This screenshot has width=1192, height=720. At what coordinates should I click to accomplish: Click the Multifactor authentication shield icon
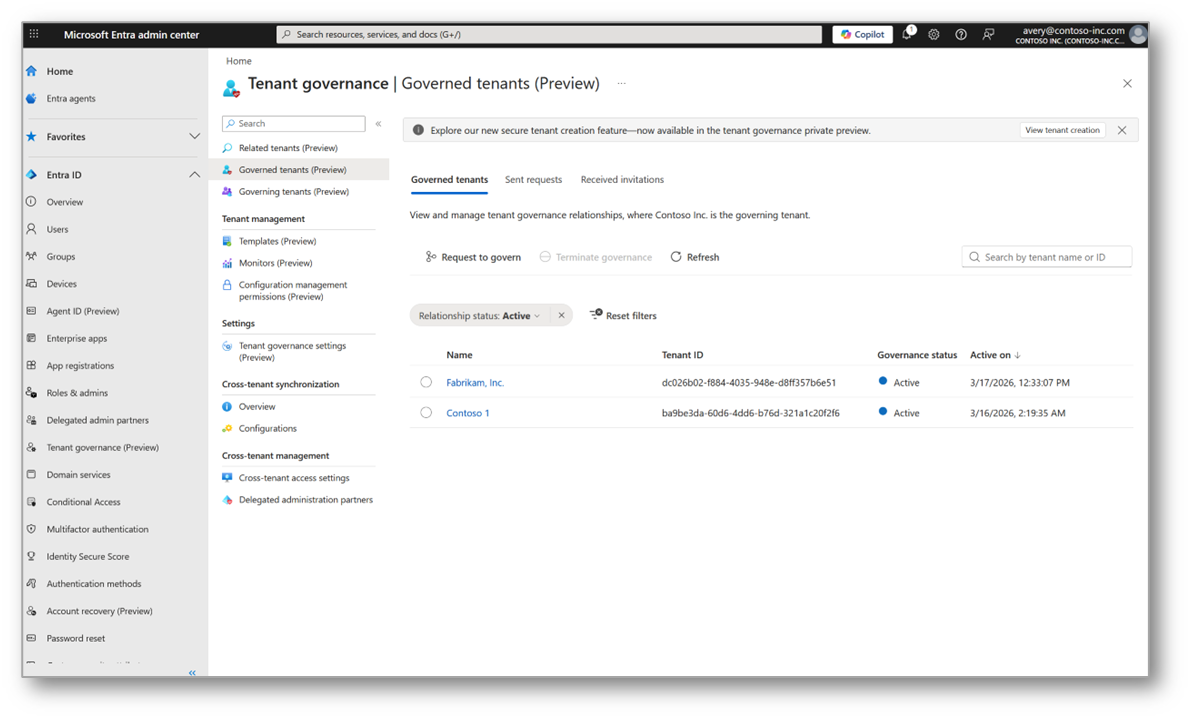coord(31,529)
